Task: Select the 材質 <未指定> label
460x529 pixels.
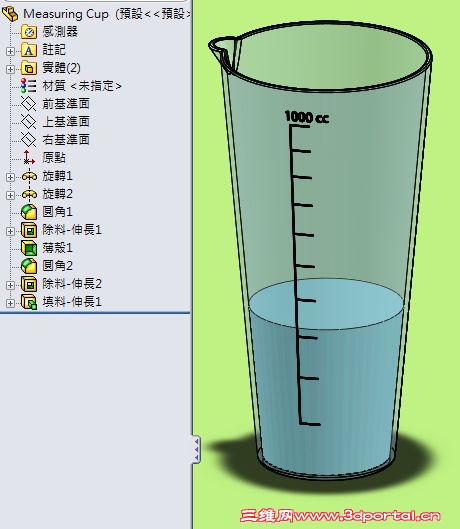Action: [x=82, y=86]
